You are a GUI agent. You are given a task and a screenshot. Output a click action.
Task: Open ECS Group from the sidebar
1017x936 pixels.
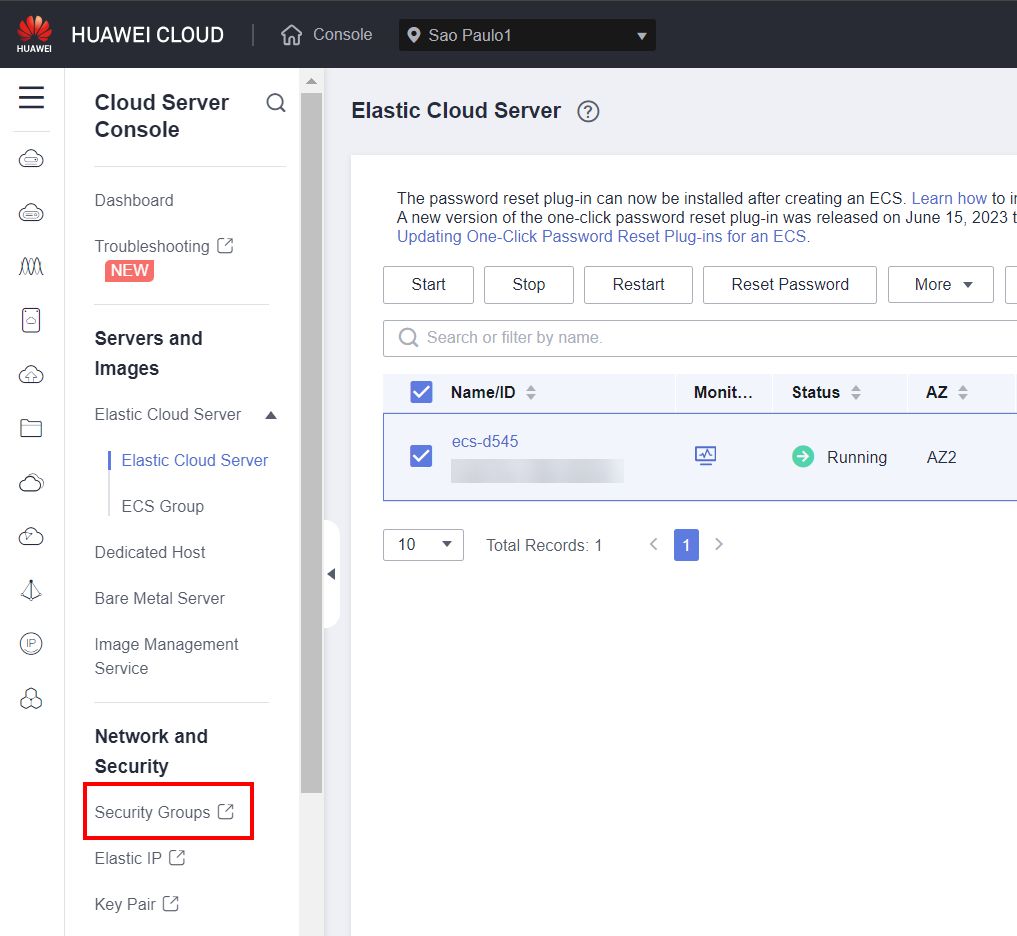pos(163,506)
